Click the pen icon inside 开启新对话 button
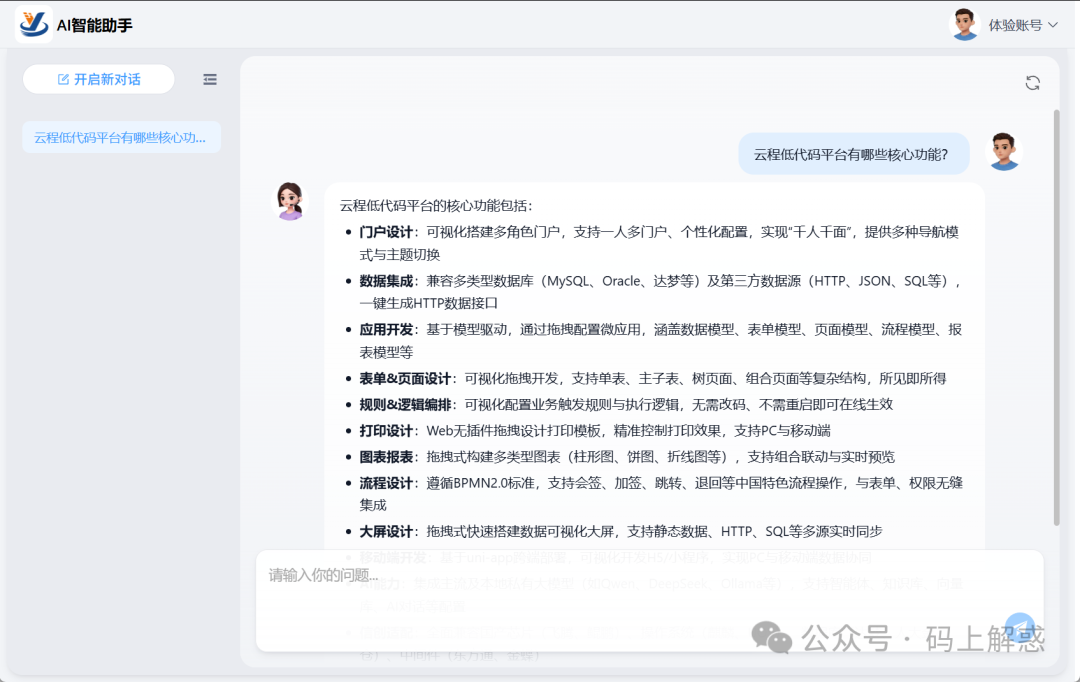Image resolution: width=1080 pixels, height=682 pixels. [x=65, y=79]
